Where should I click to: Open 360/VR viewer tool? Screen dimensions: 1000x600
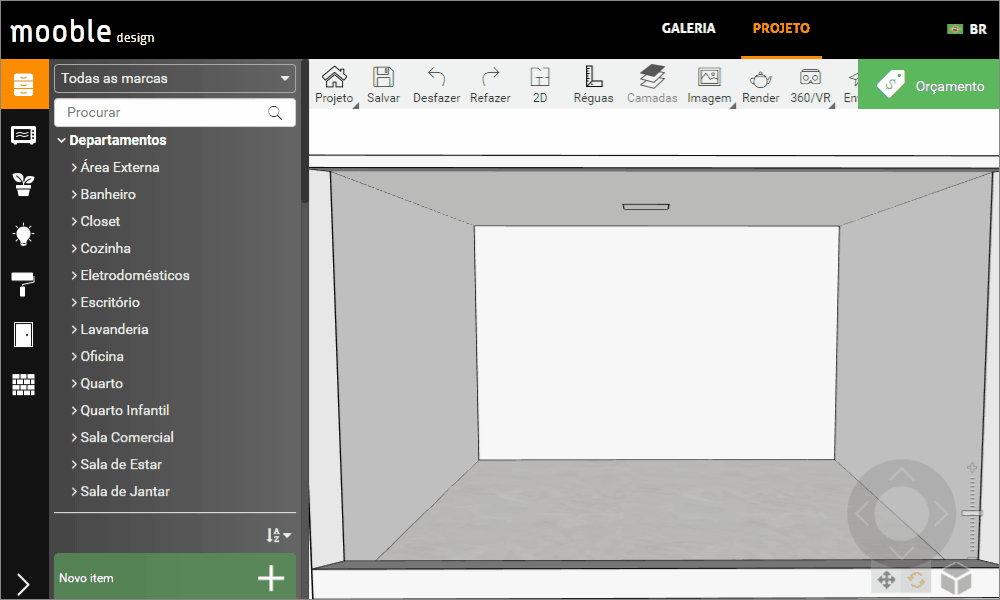click(811, 85)
